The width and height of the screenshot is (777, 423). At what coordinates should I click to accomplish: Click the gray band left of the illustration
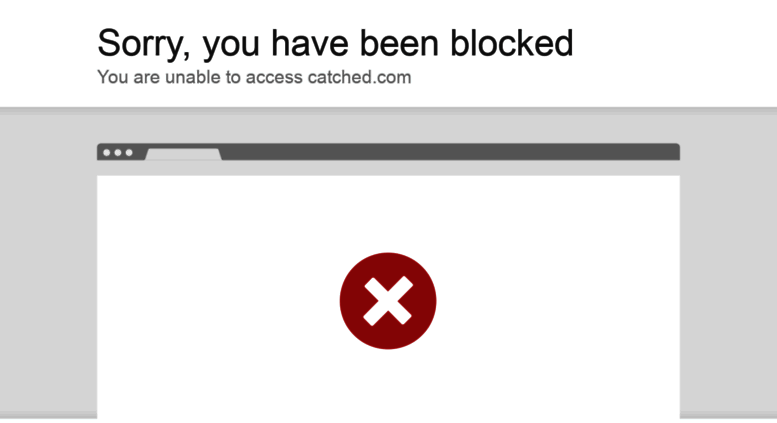48,263
